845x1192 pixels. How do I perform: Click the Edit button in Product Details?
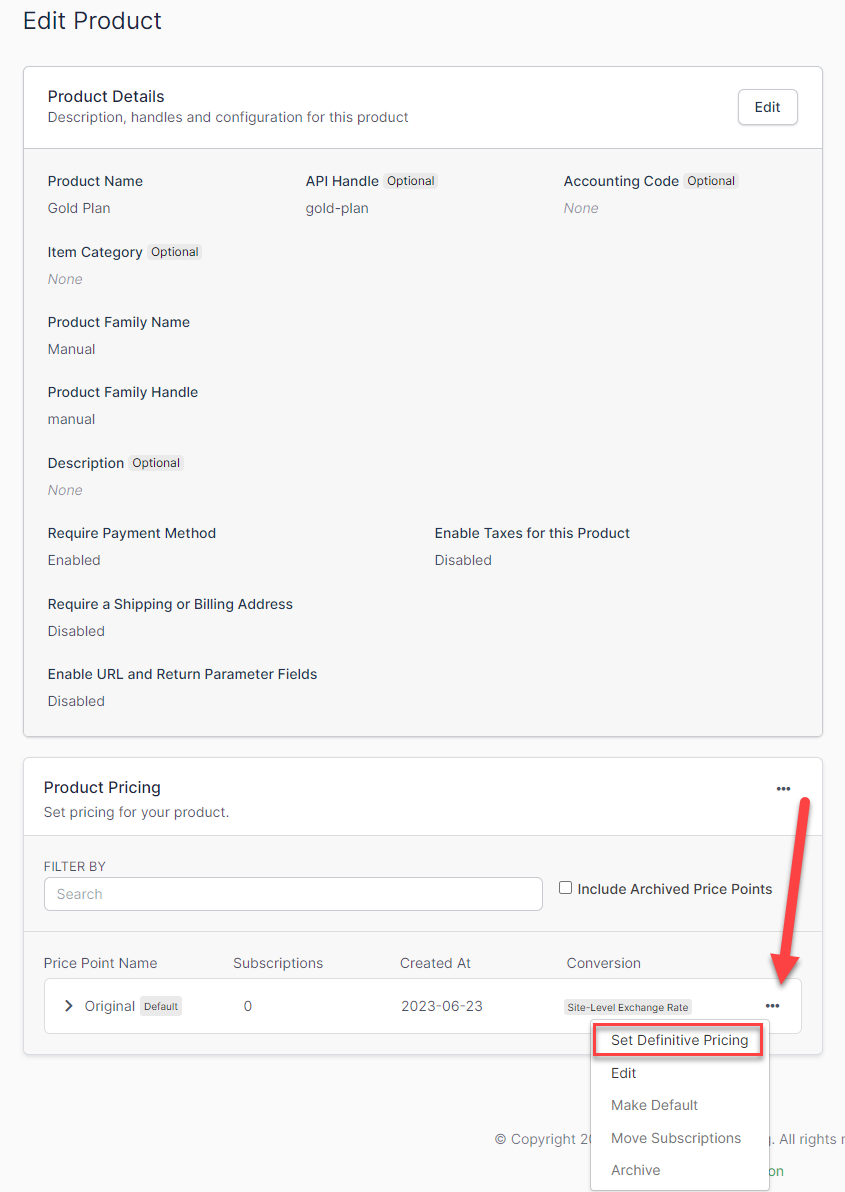[767, 107]
